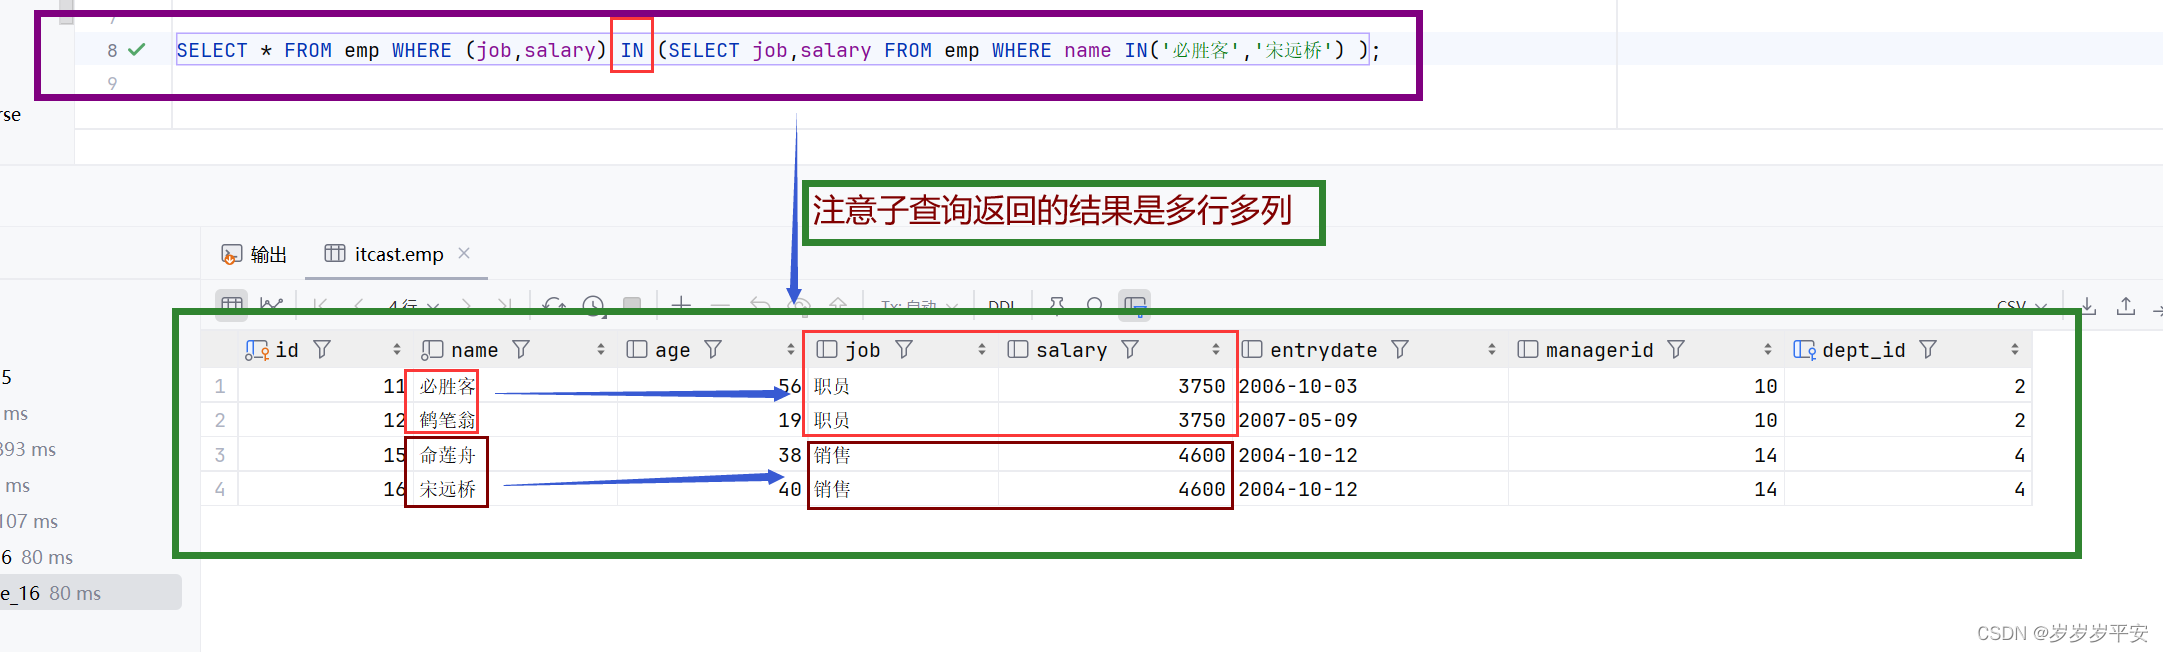Stop the running query
Screen dimensions: 2163x652
click(632, 303)
